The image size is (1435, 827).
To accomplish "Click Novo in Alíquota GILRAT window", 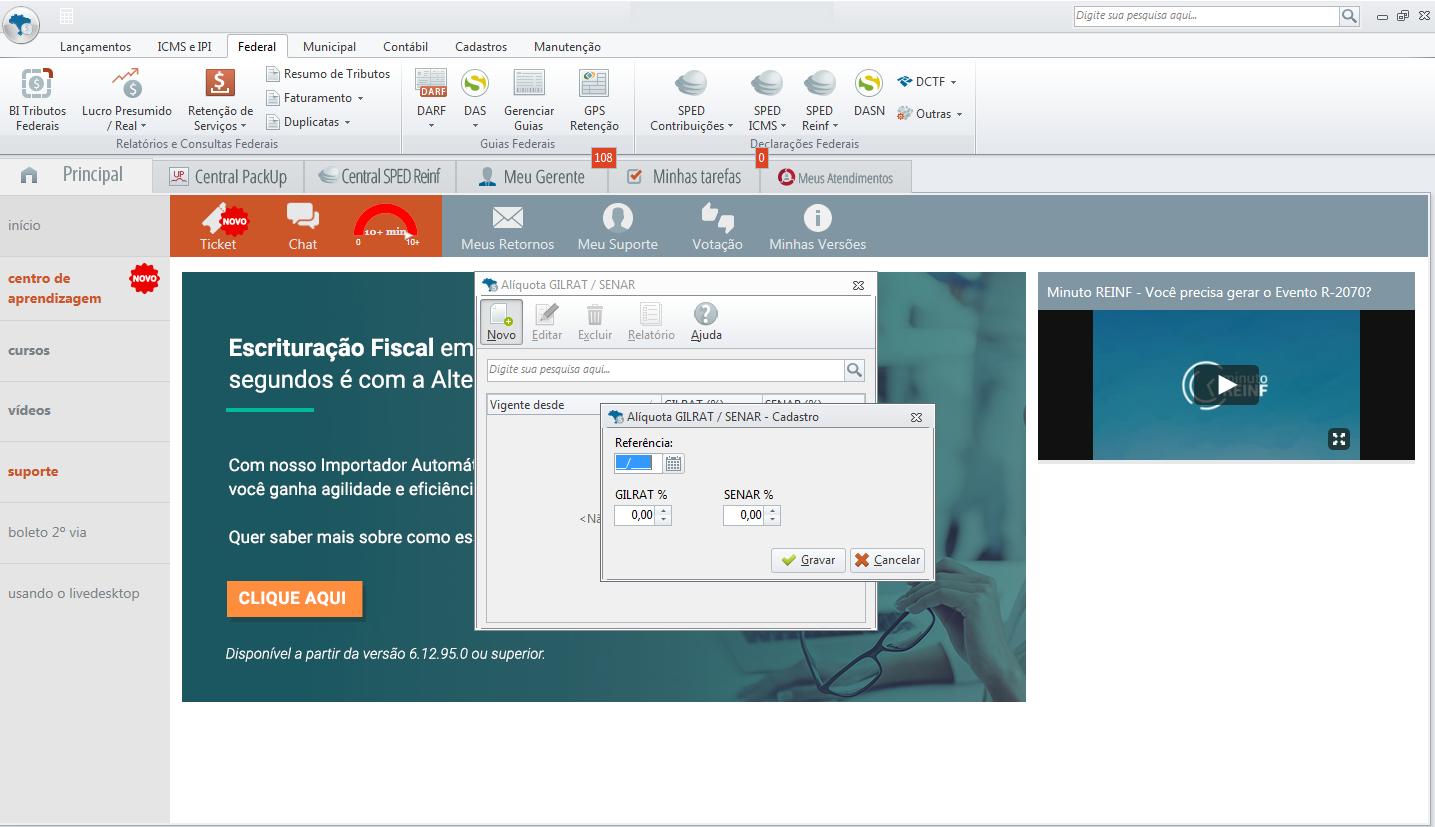I will click(x=501, y=322).
